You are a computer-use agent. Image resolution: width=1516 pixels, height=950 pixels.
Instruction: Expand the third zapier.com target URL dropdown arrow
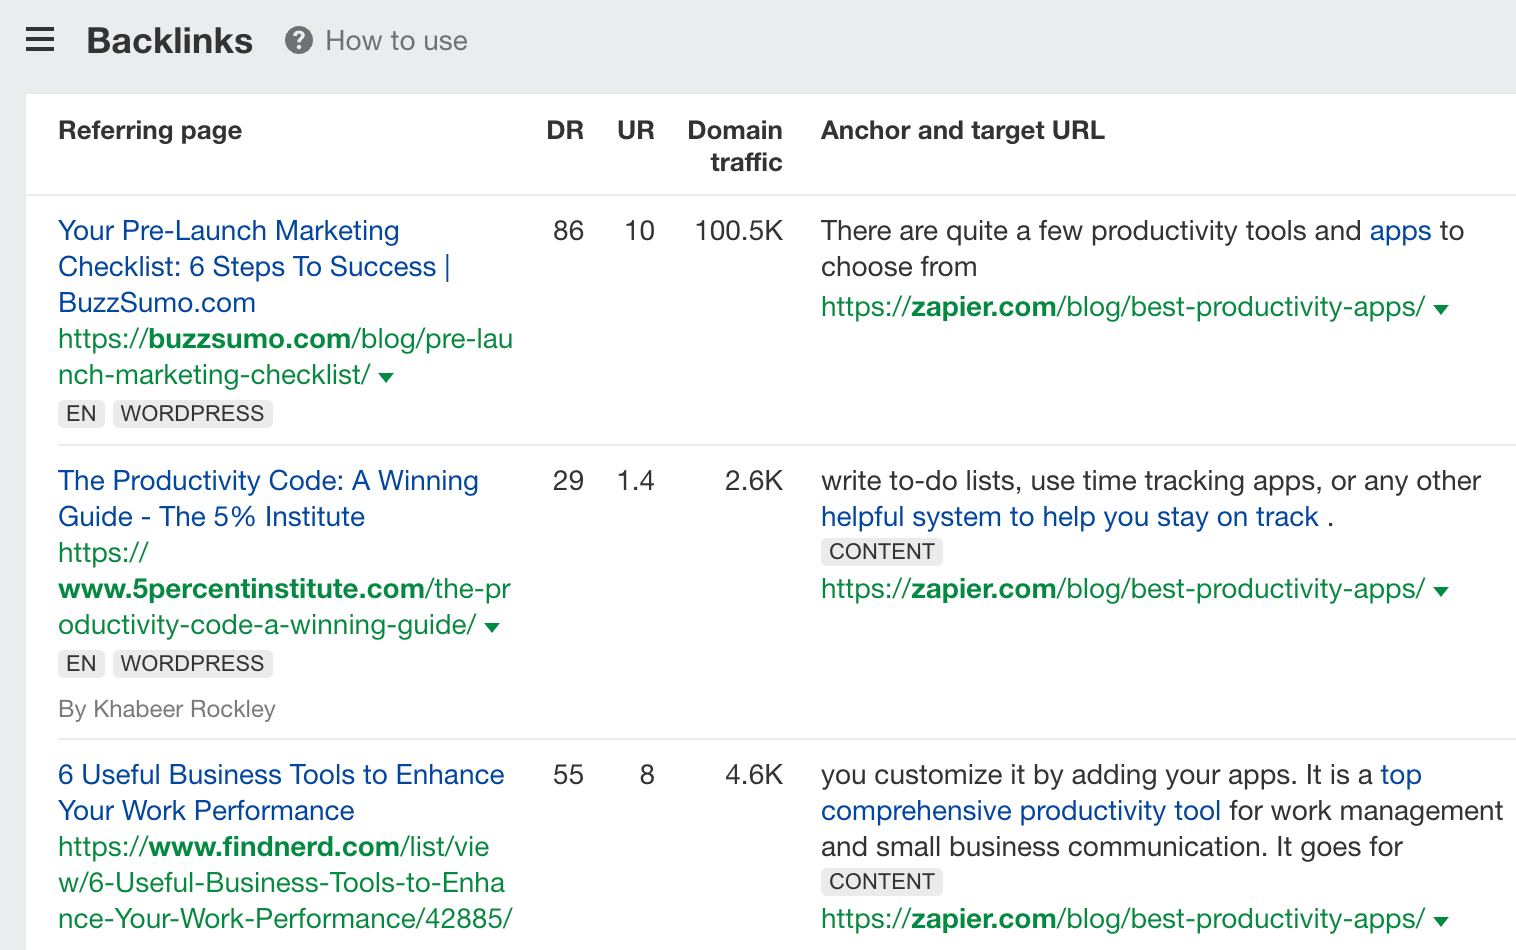(x=1441, y=921)
